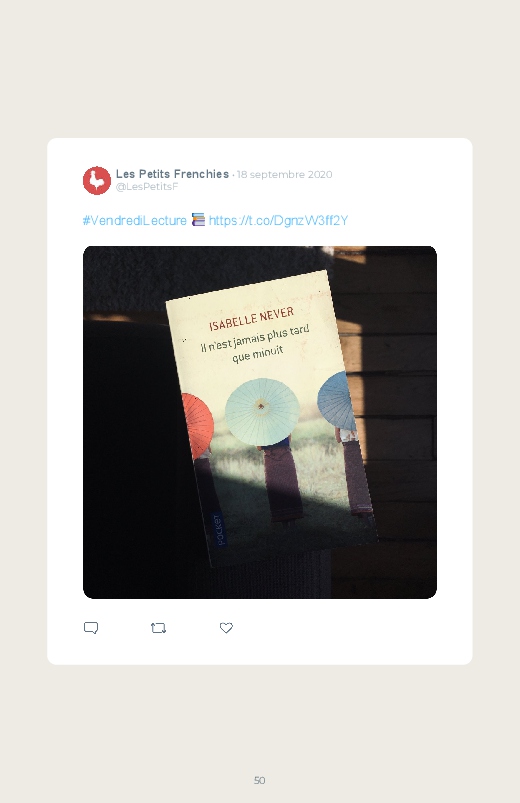
Task: Click the stacked books emoji
Action: pos(198,220)
